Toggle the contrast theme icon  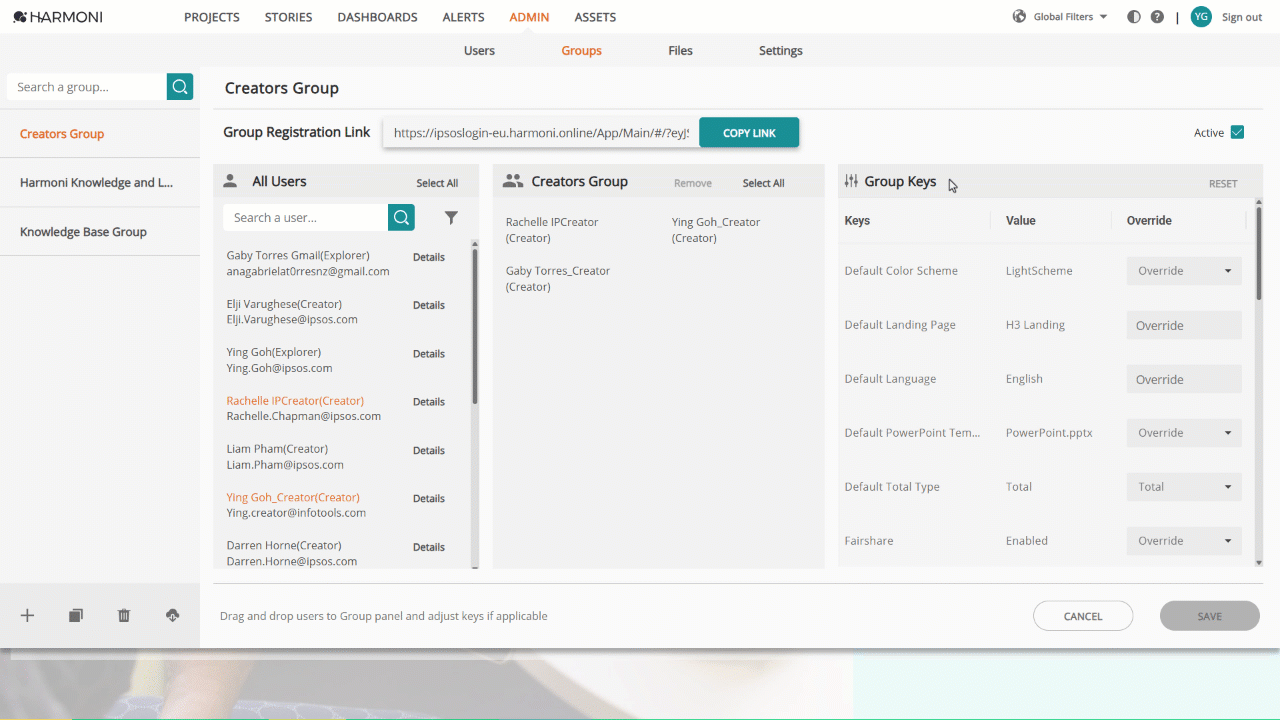pyautogui.click(x=1134, y=17)
